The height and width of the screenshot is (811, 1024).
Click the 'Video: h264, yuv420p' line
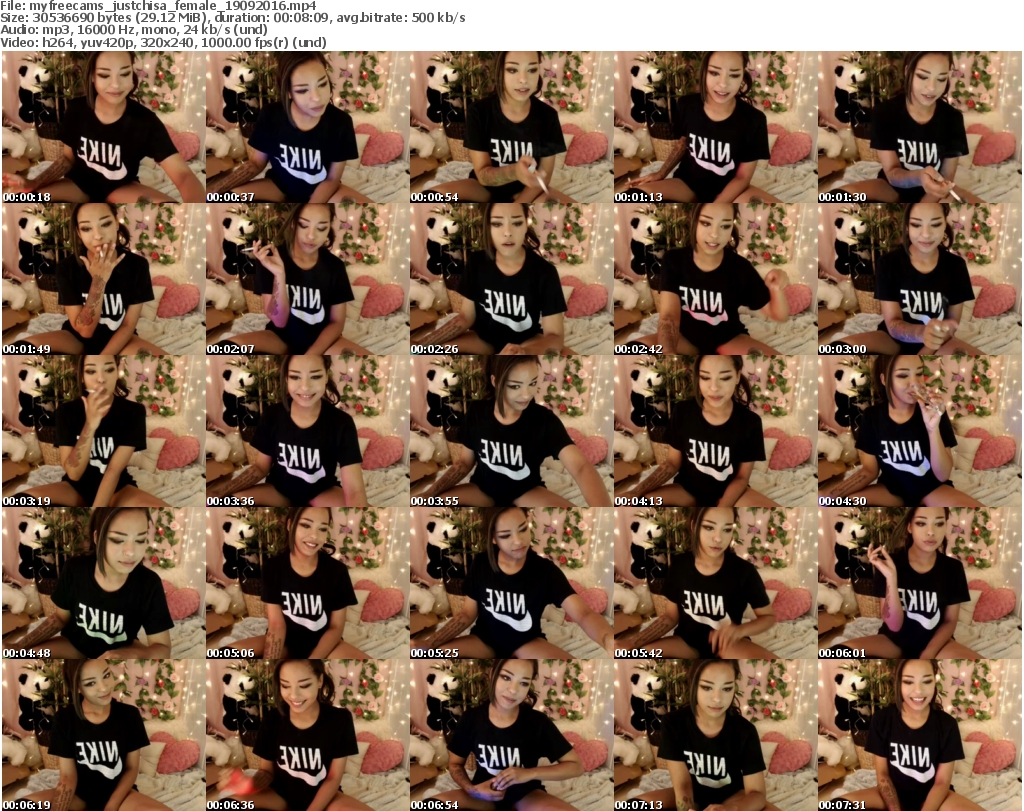[x=163, y=42]
